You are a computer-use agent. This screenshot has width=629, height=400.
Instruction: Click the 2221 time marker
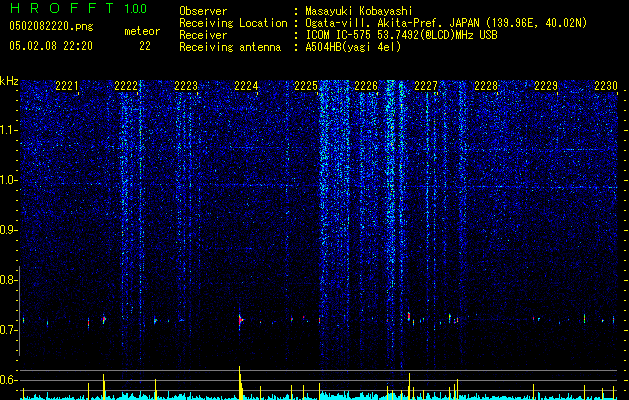tap(67, 86)
